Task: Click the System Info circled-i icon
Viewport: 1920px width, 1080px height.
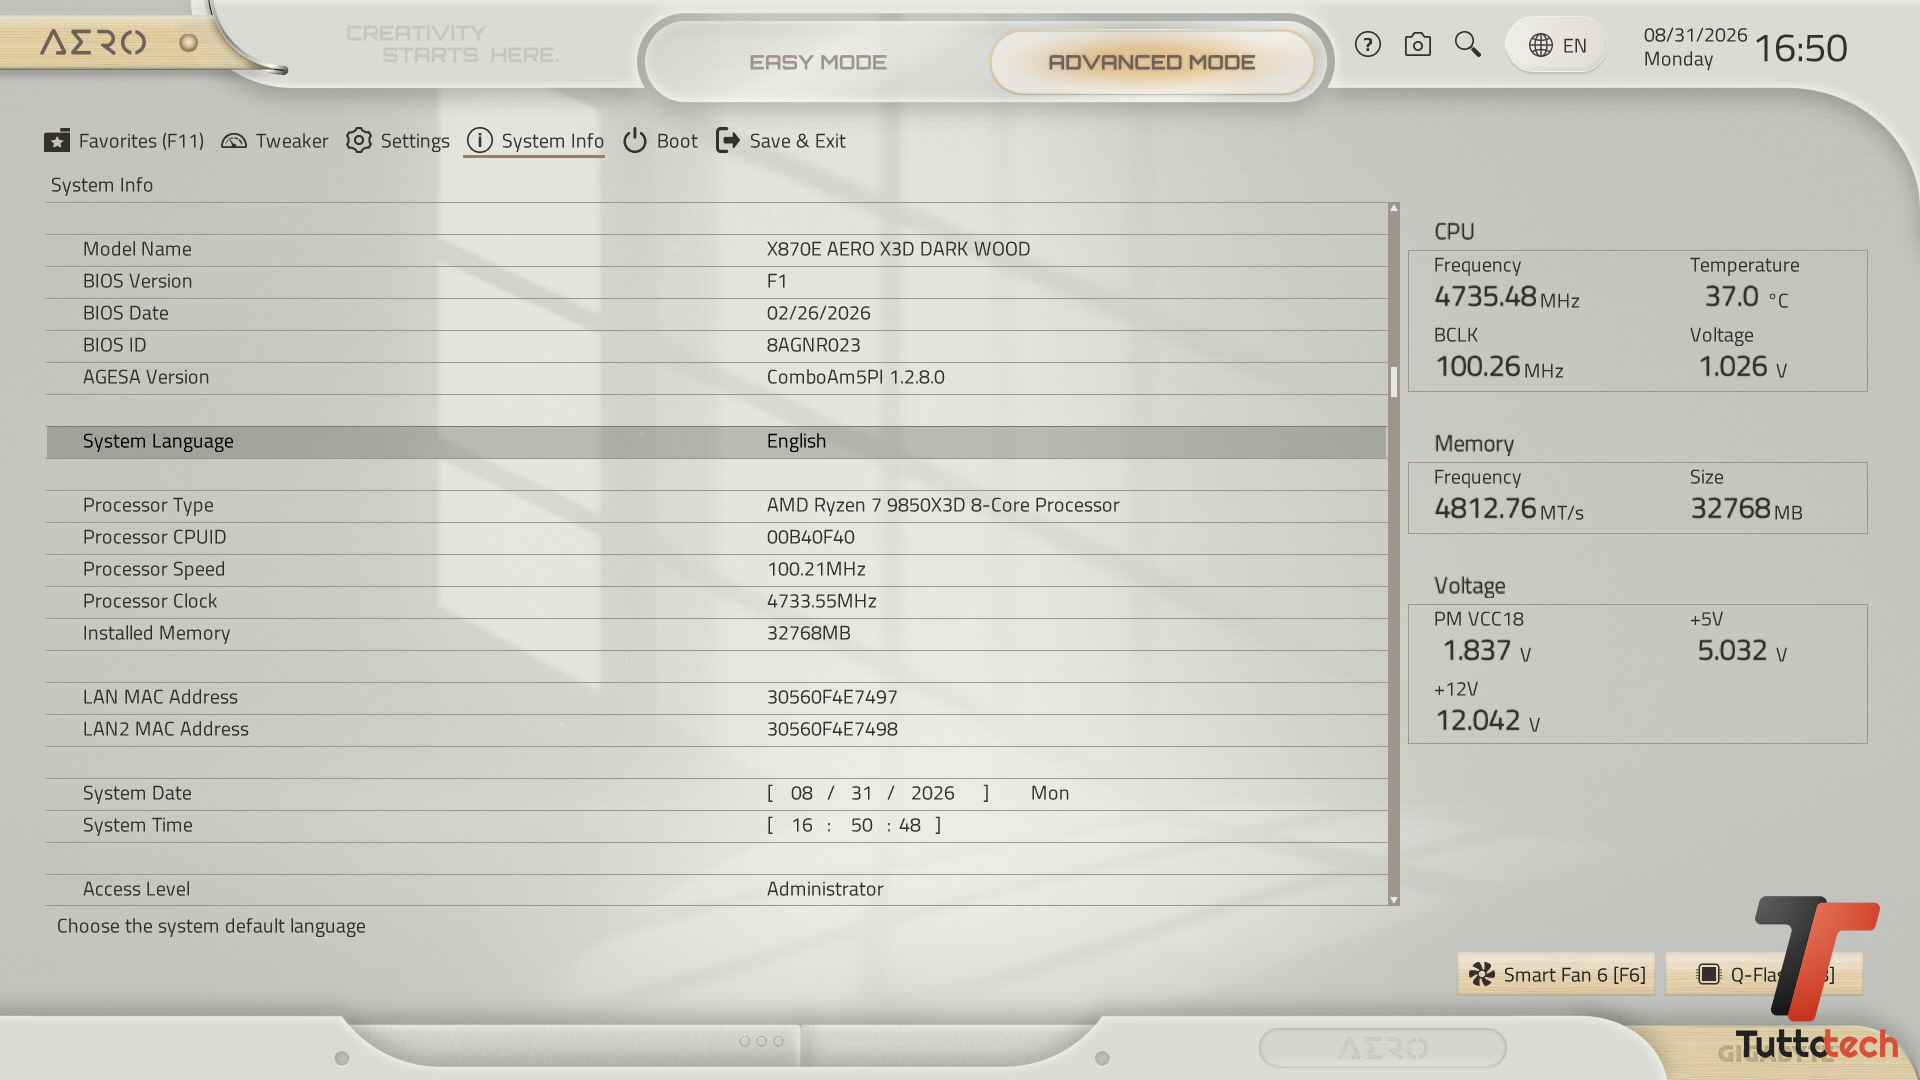Action: [x=480, y=141]
